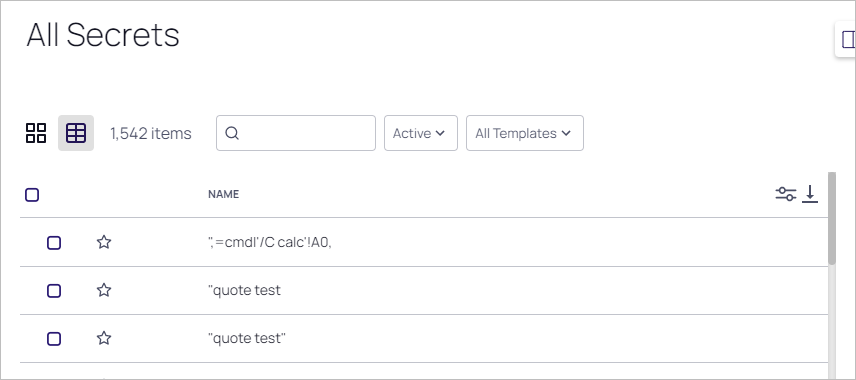
Task: Open the ",=cmd|'/C calc'!A0, secret
Action: [x=270, y=242]
